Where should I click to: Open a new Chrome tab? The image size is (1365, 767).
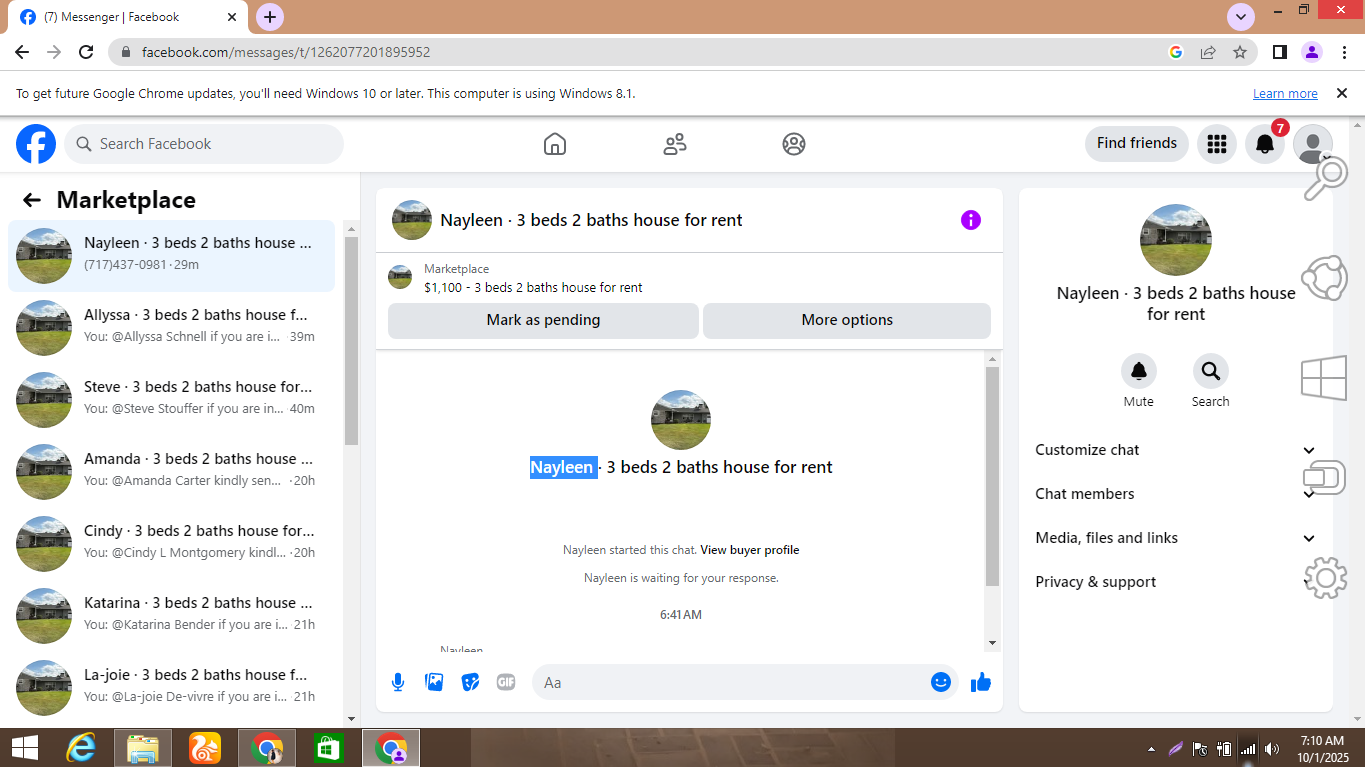click(x=270, y=17)
